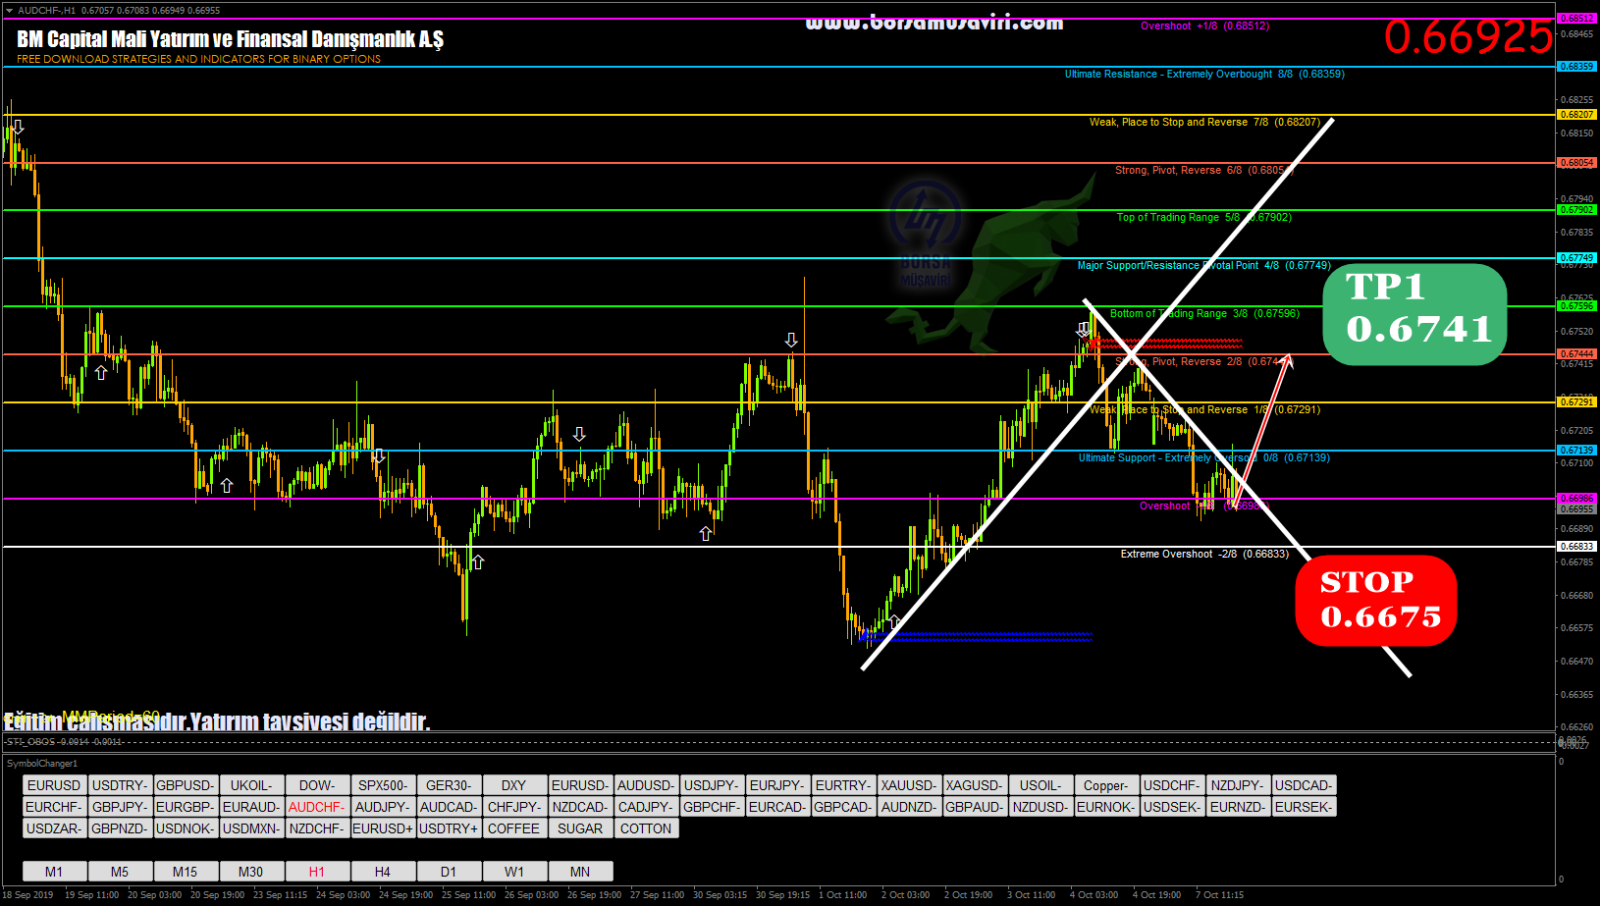1600x906 pixels.
Task: Click the 0.68512 magenta price tag
Action: [1577, 18]
